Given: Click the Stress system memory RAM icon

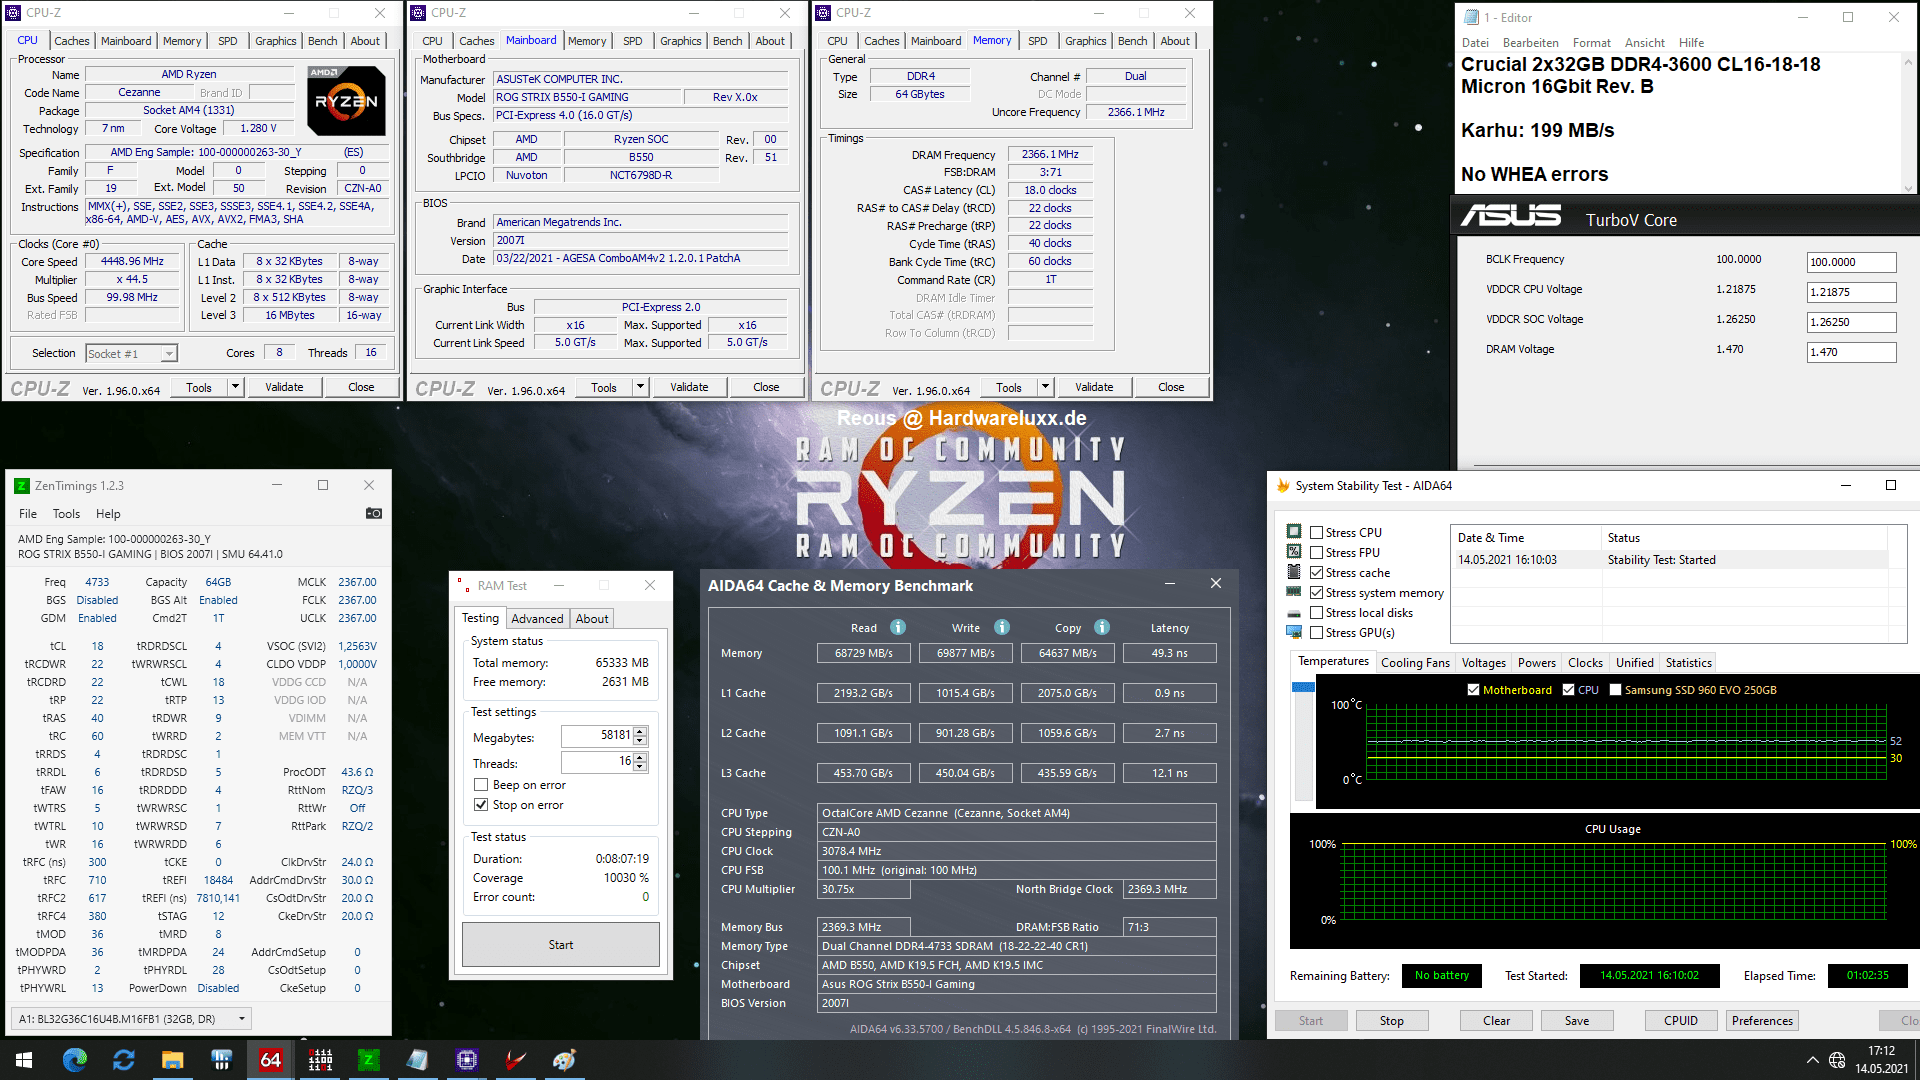Looking at the screenshot, I should 1294,592.
